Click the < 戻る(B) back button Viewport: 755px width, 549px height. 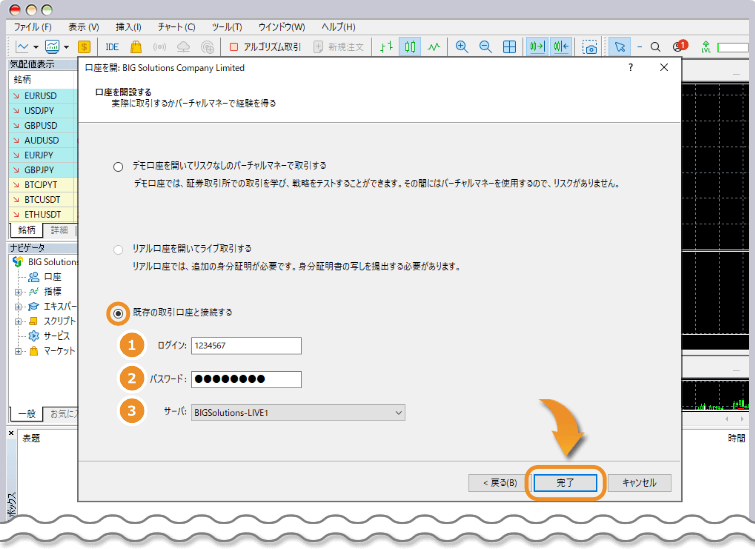click(x=500, y=483)
